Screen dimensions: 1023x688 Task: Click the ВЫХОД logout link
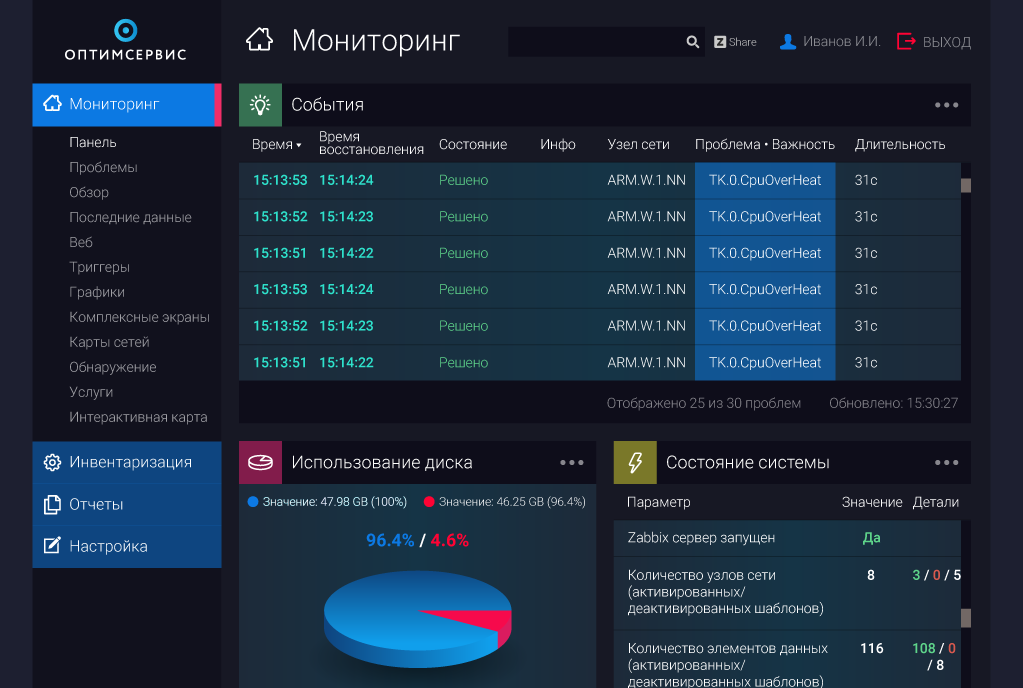(x=947, y=42)
